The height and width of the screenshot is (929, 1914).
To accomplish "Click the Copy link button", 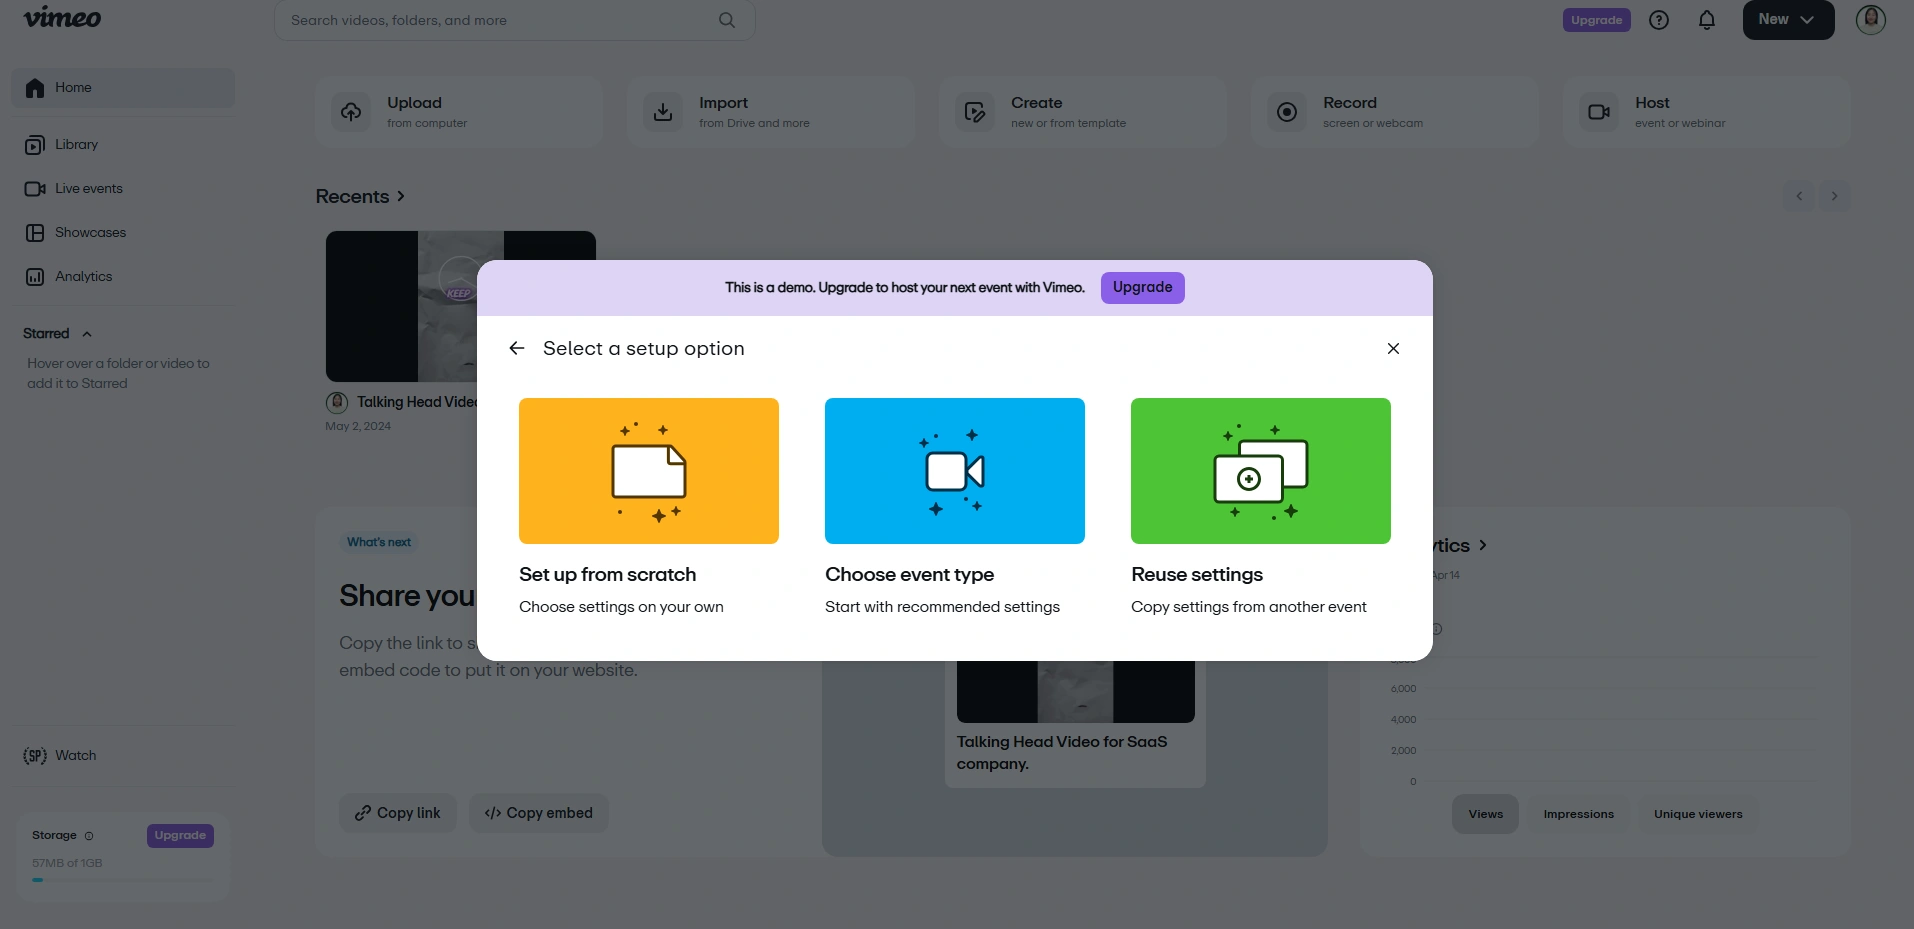I will tap(397, 813).
